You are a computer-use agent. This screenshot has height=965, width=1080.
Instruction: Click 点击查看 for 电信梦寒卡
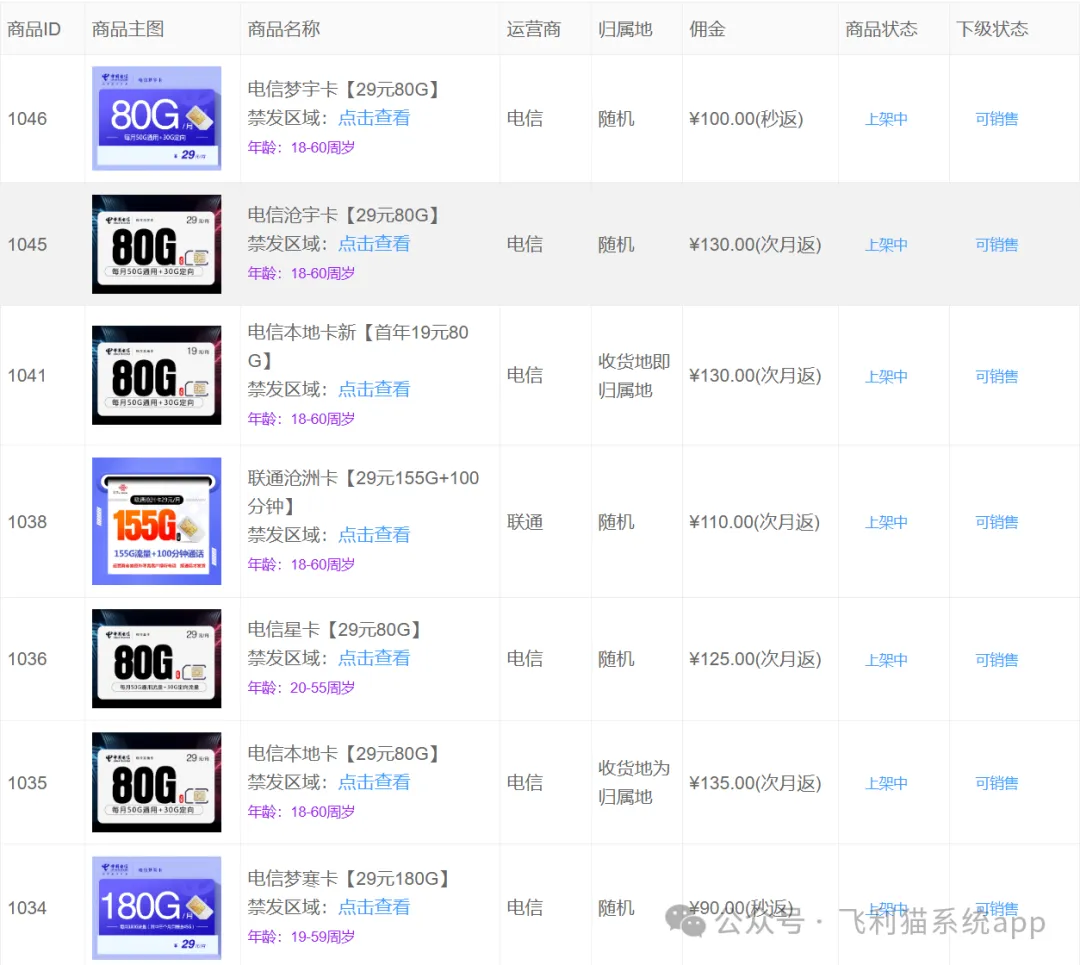[x=374, y=907]
